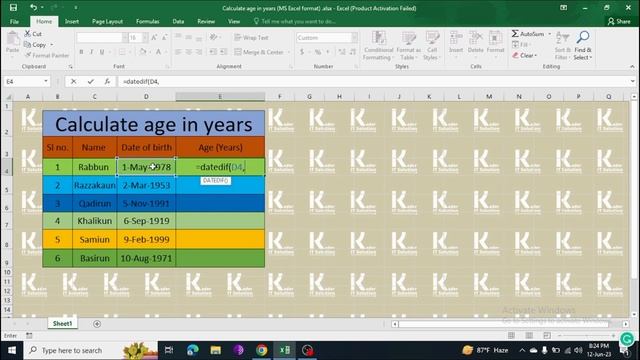Open Microsoft Edge from taskbar
This screenshot has width=640, height=360.
[x=192, y=350]
